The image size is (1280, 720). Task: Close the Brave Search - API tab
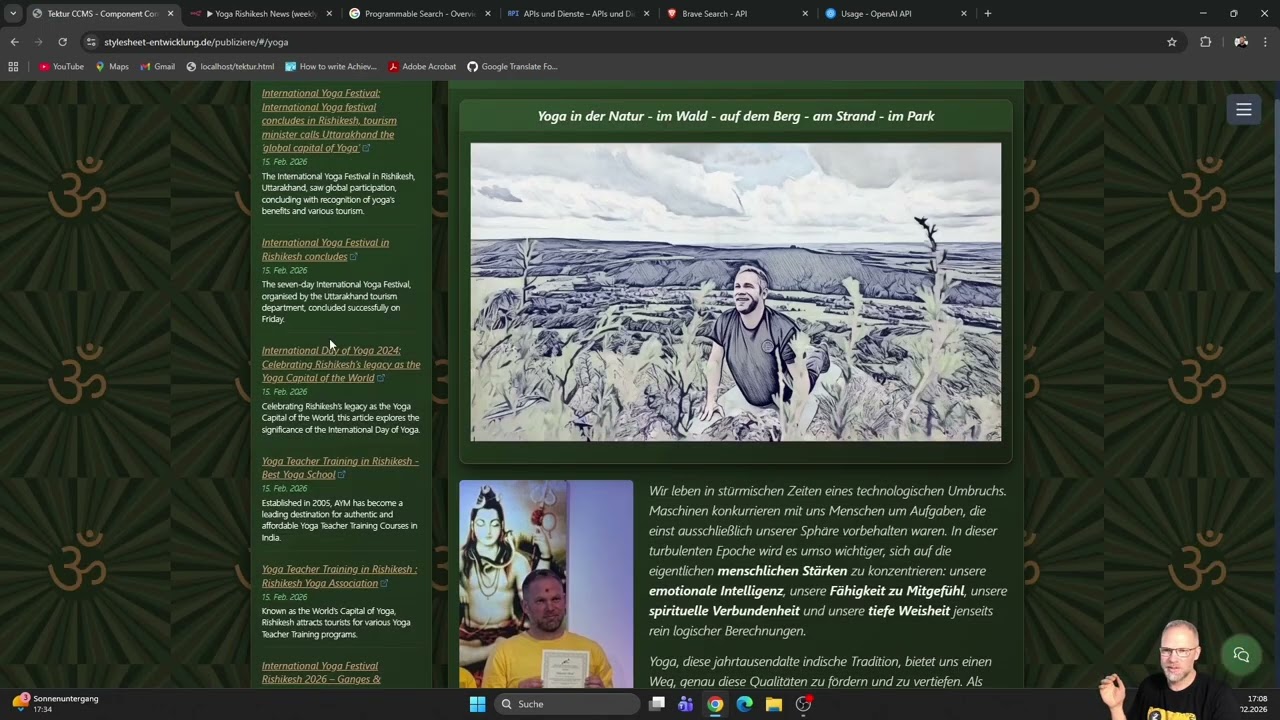pos(805,14)
